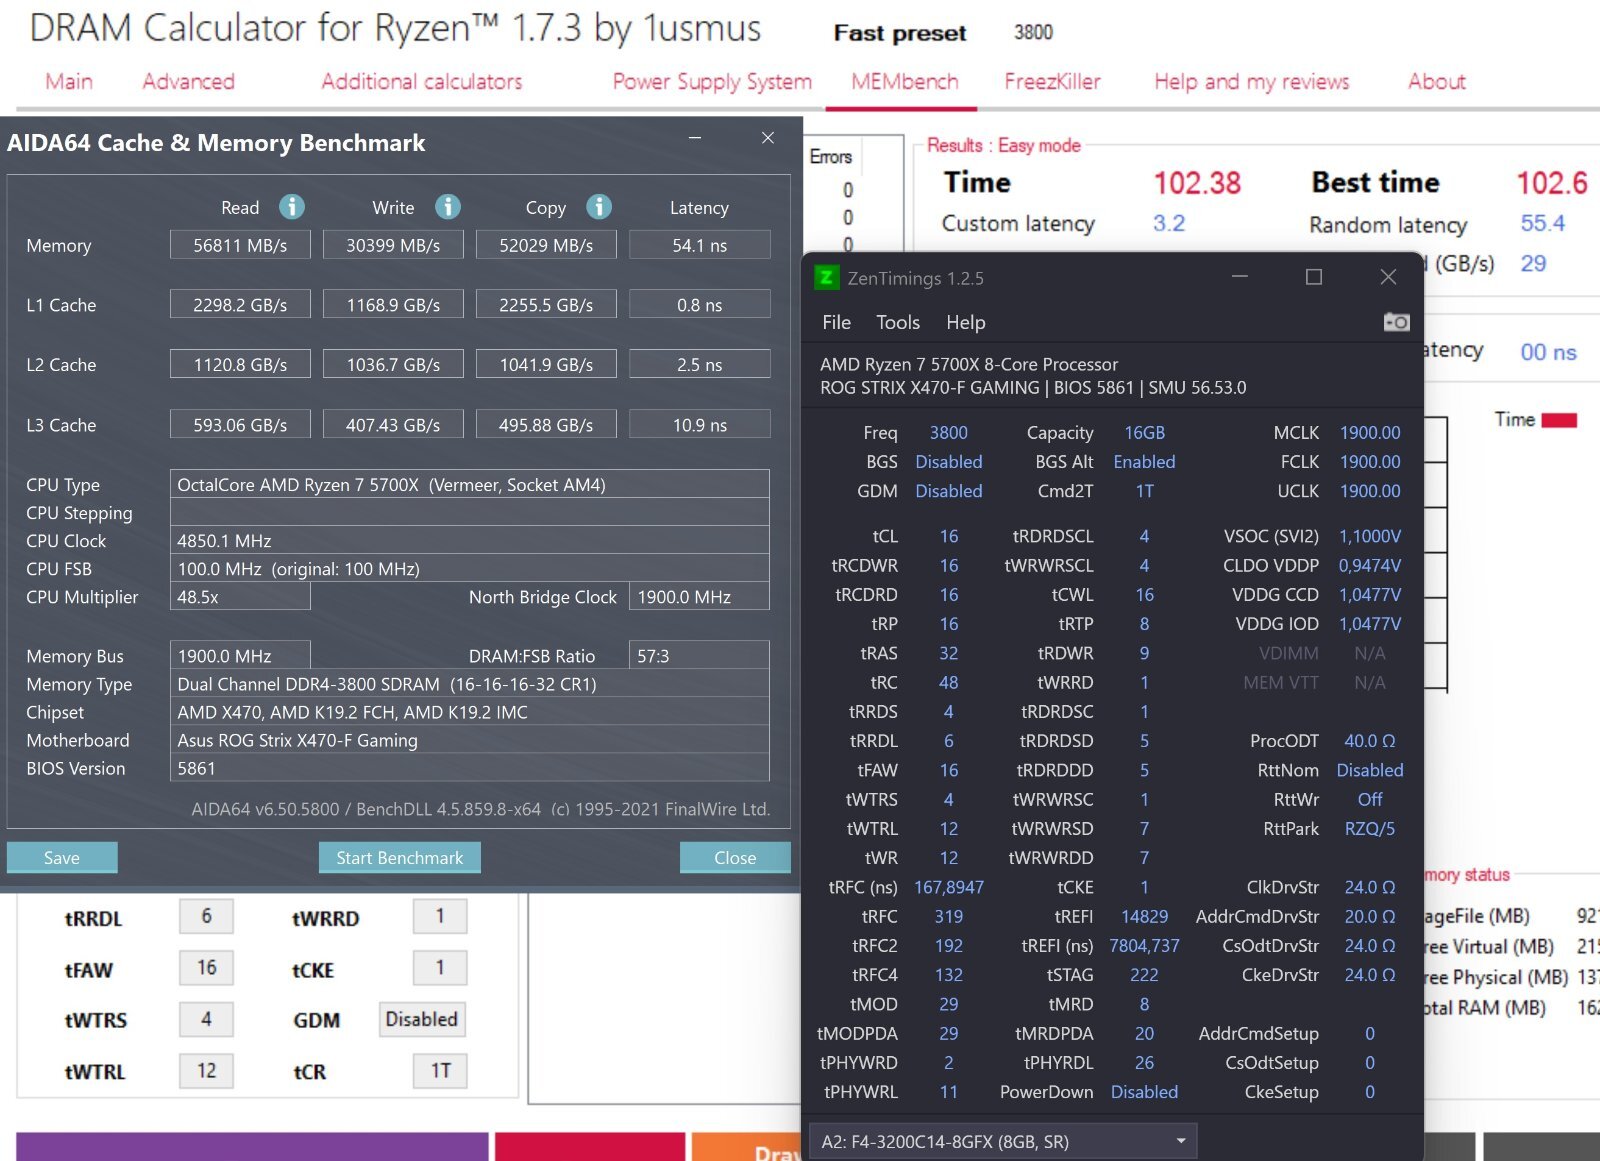The width and height of the screenshot is (1600, 1161).
Task: Click the tWRRD value field showing 1
Action: tap(440, 916)
